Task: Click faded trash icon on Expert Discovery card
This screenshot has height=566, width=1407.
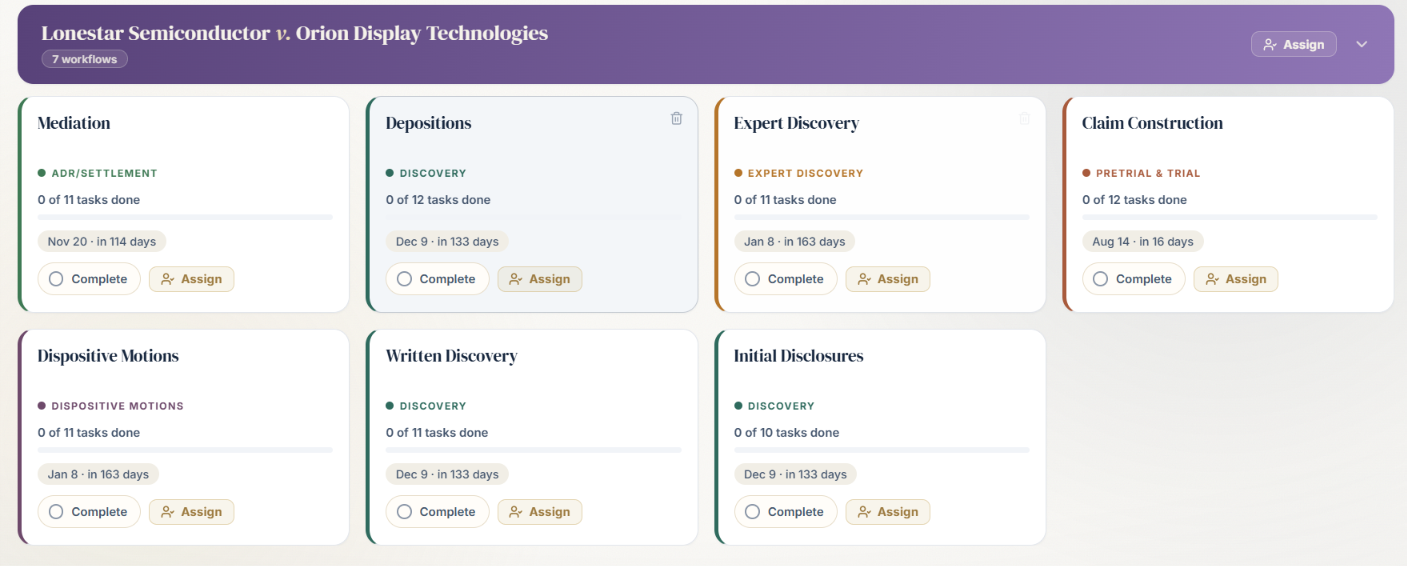Action: pos(1024,118)
